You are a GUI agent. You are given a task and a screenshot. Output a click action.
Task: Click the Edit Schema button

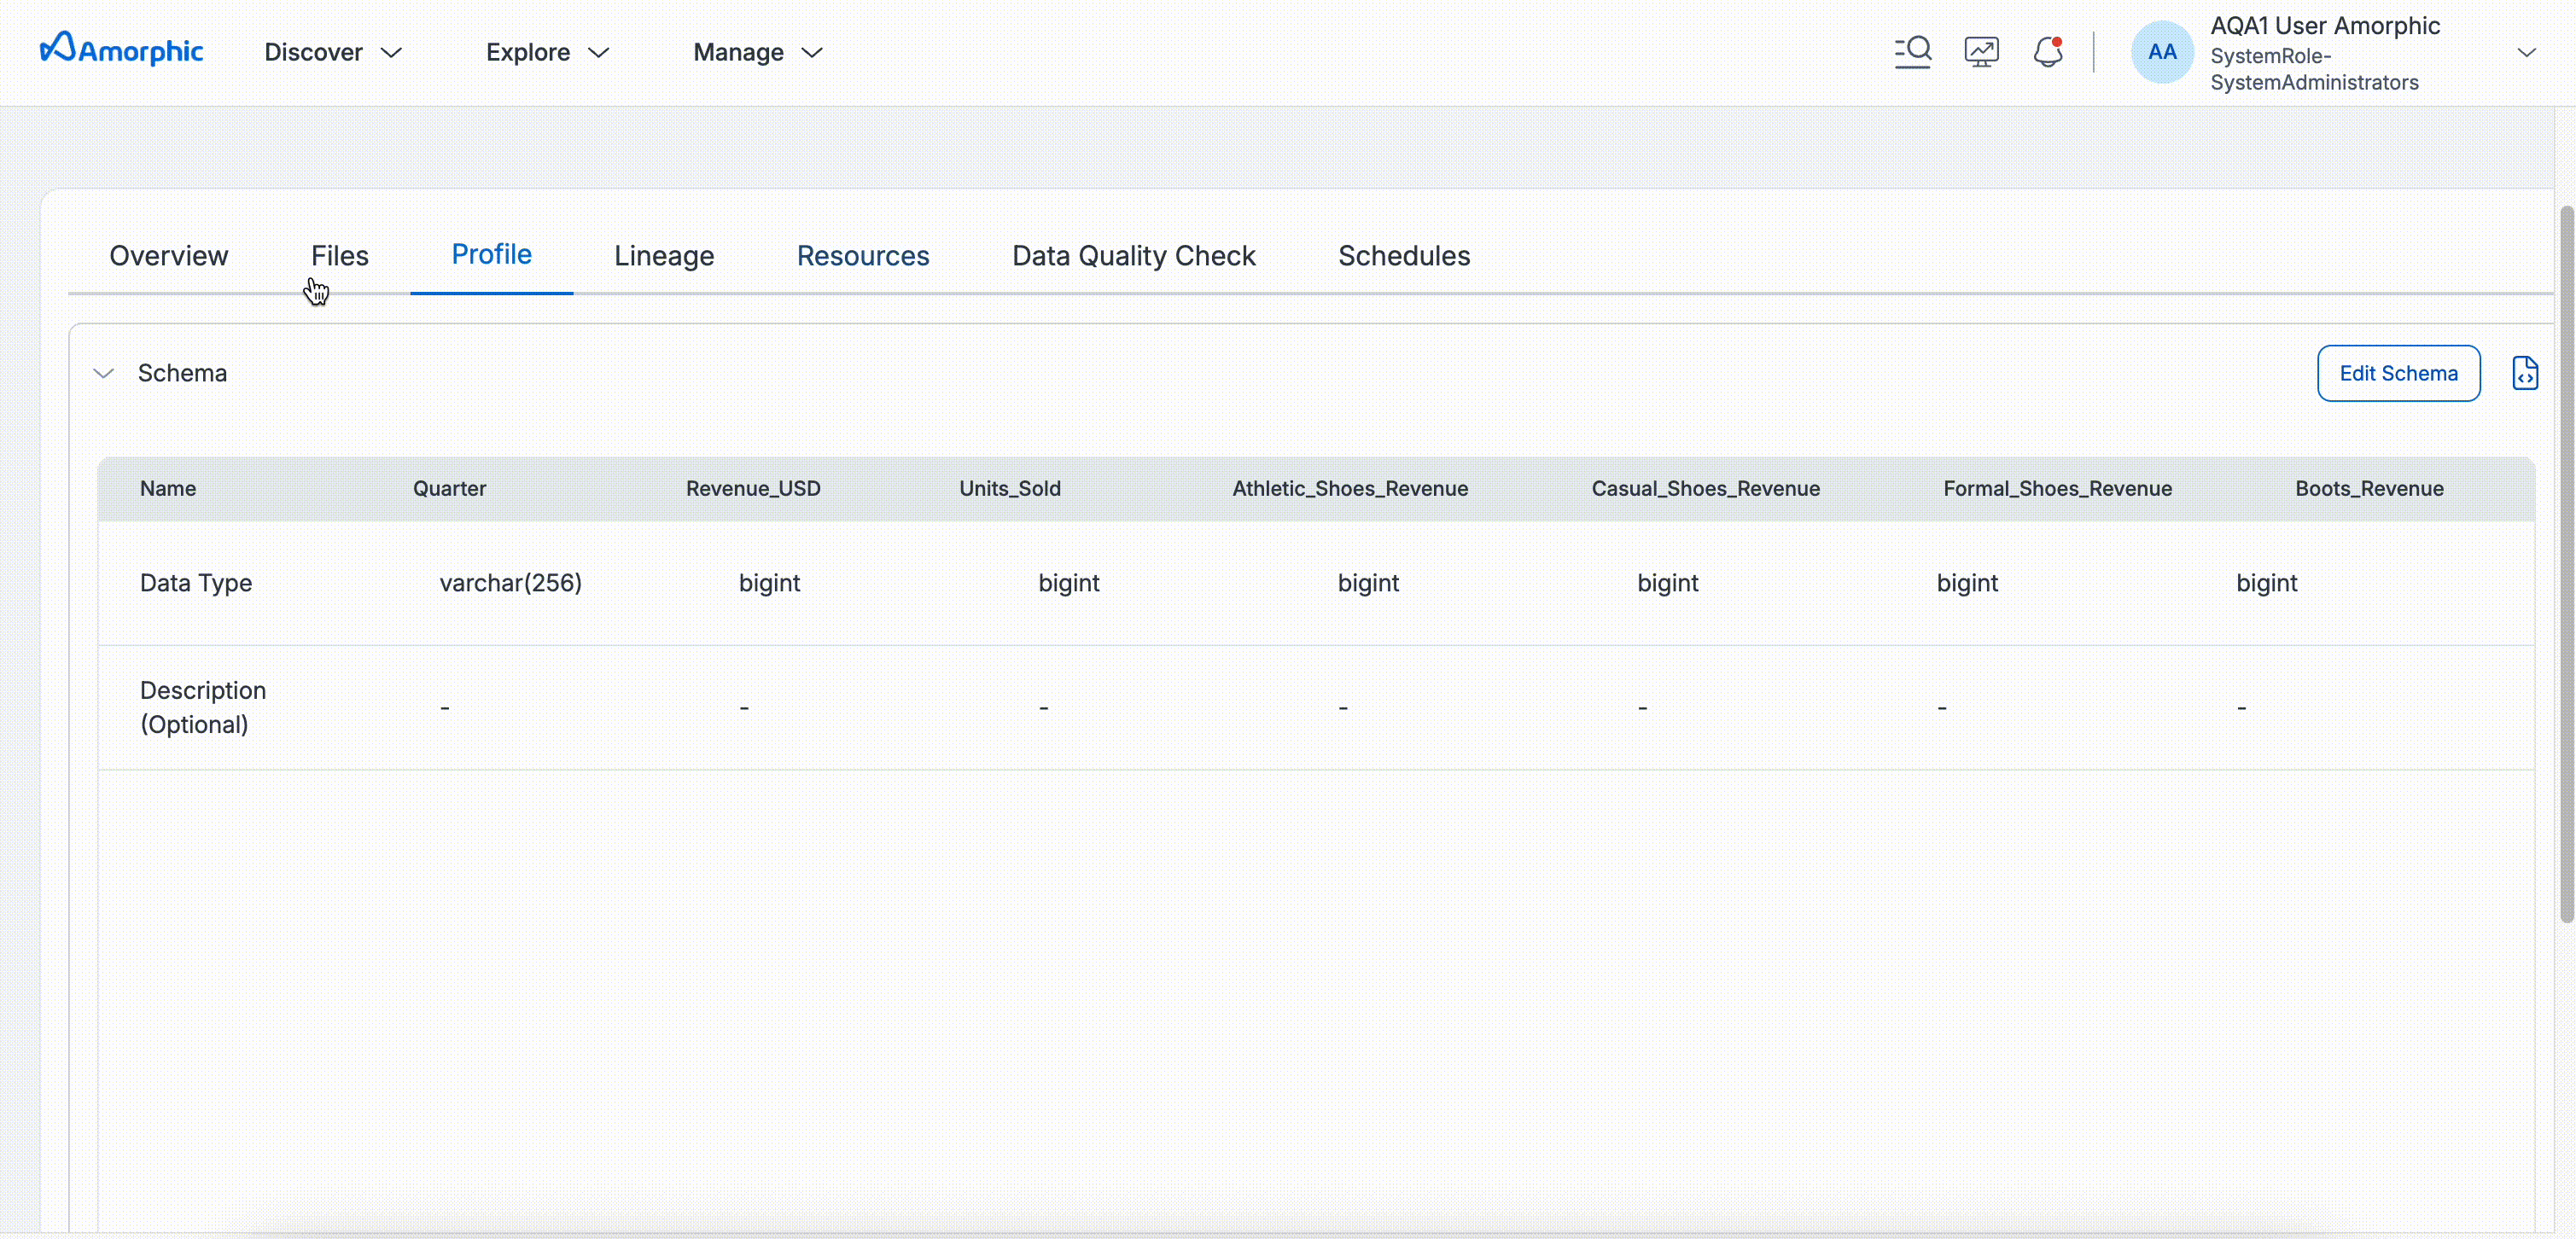2398,373
